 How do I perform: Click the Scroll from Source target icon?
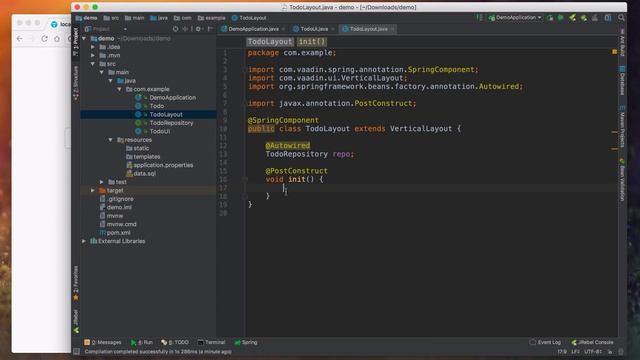(176, 29)
